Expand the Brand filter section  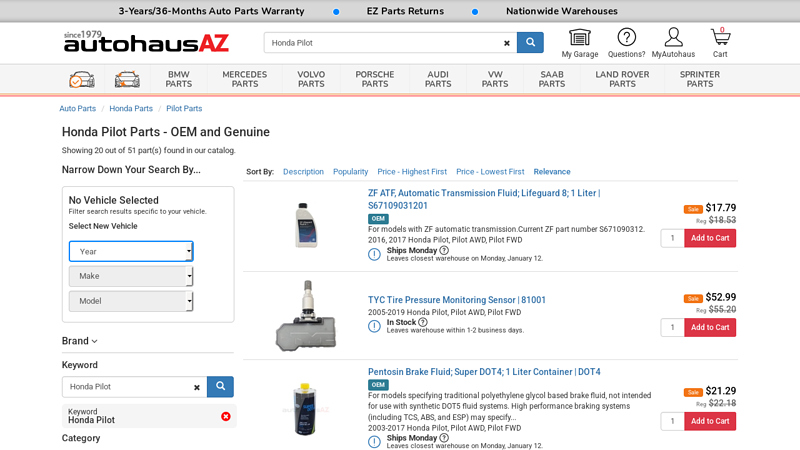pyautogui.click(x=80, y=341)
